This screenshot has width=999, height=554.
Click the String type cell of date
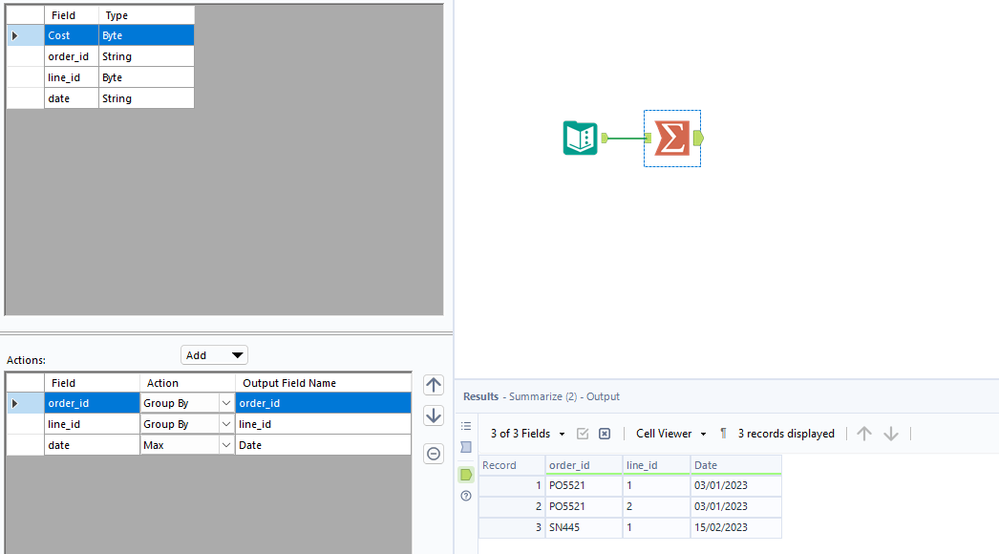pyautogui.click(x=147, y=99)
